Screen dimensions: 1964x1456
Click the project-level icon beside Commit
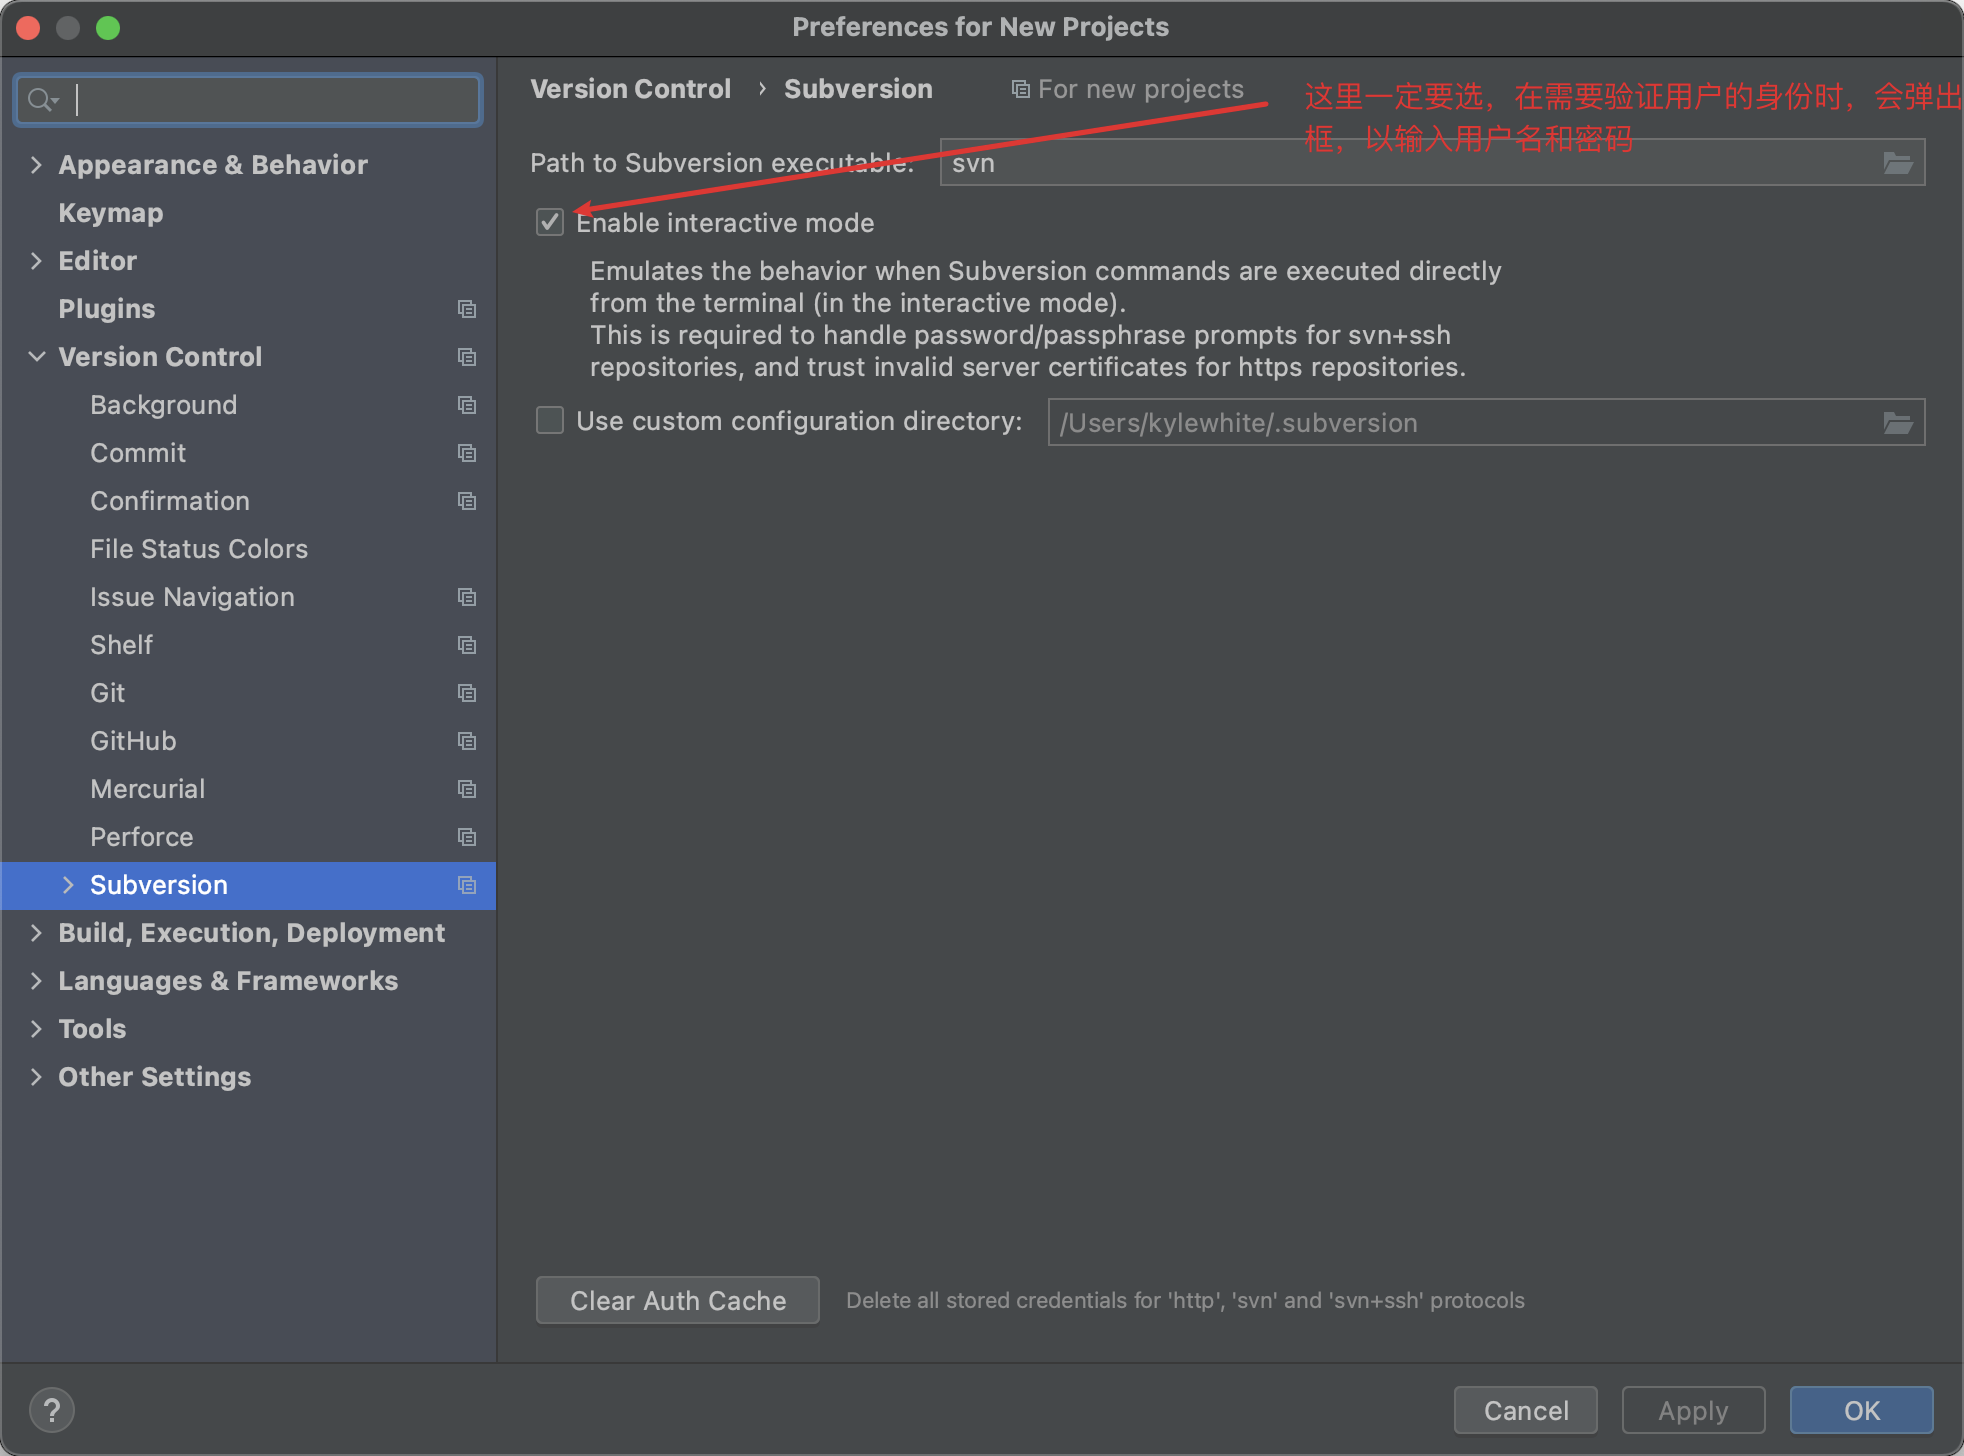(x=467, y=453)
